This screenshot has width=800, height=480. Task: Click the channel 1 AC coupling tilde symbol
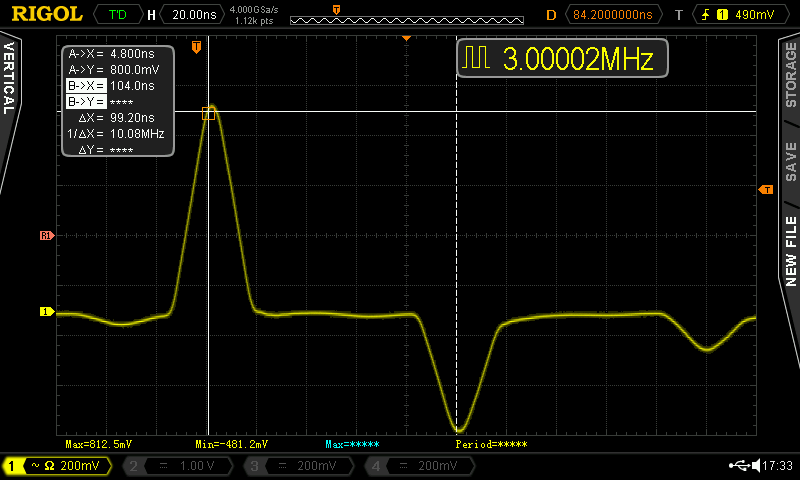pyautogui.click(x=35, y=465)
